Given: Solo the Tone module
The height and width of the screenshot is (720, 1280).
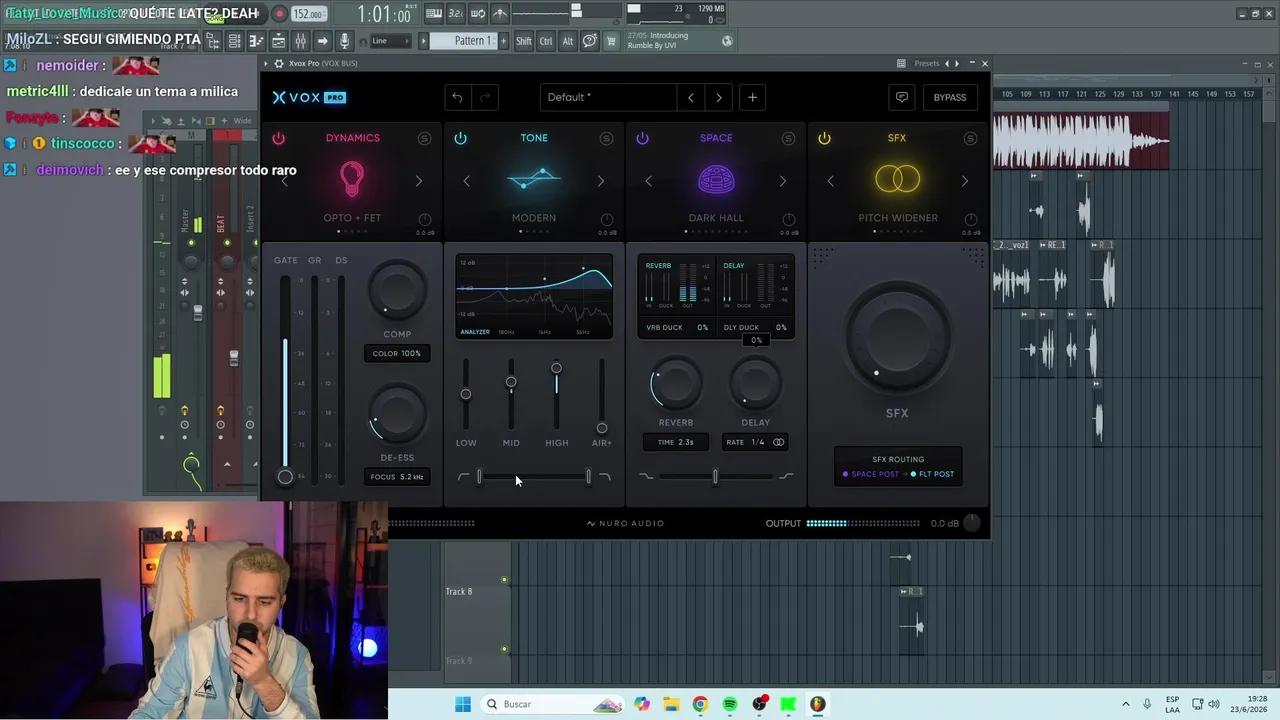Looking at the screenshot, I should (606, 138).
